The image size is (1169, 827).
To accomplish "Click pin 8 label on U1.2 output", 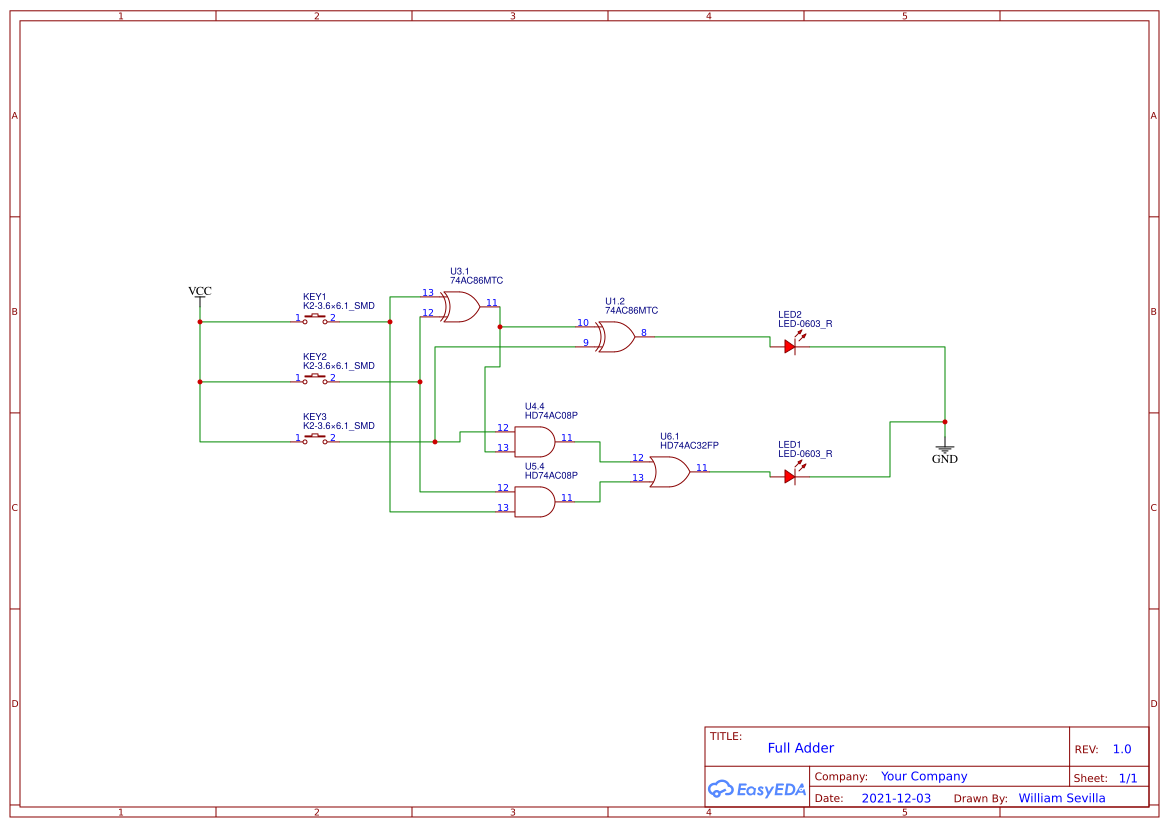I will tap(644, 333).
